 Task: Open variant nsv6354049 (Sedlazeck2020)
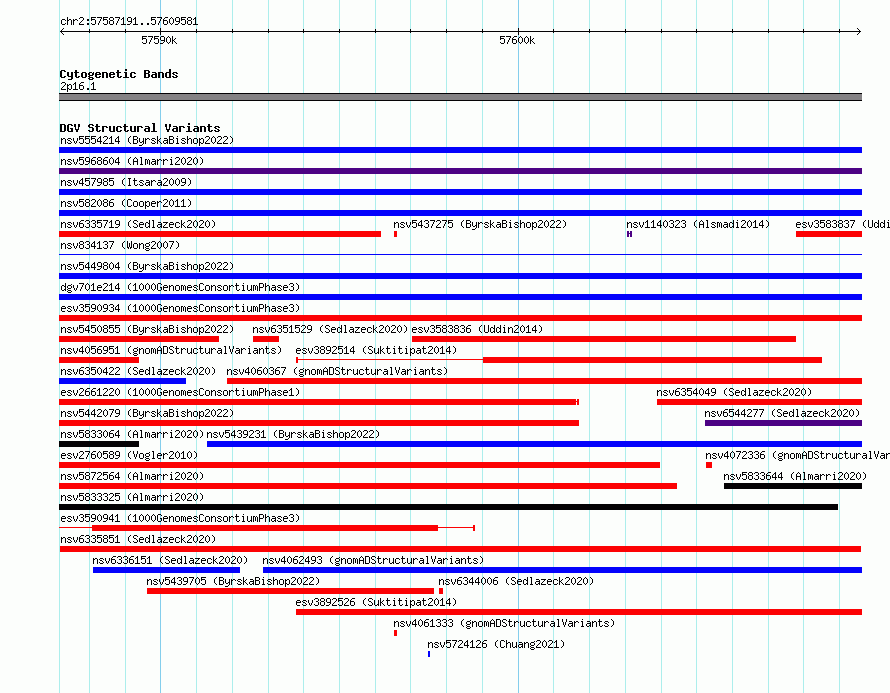coord(734,392)
